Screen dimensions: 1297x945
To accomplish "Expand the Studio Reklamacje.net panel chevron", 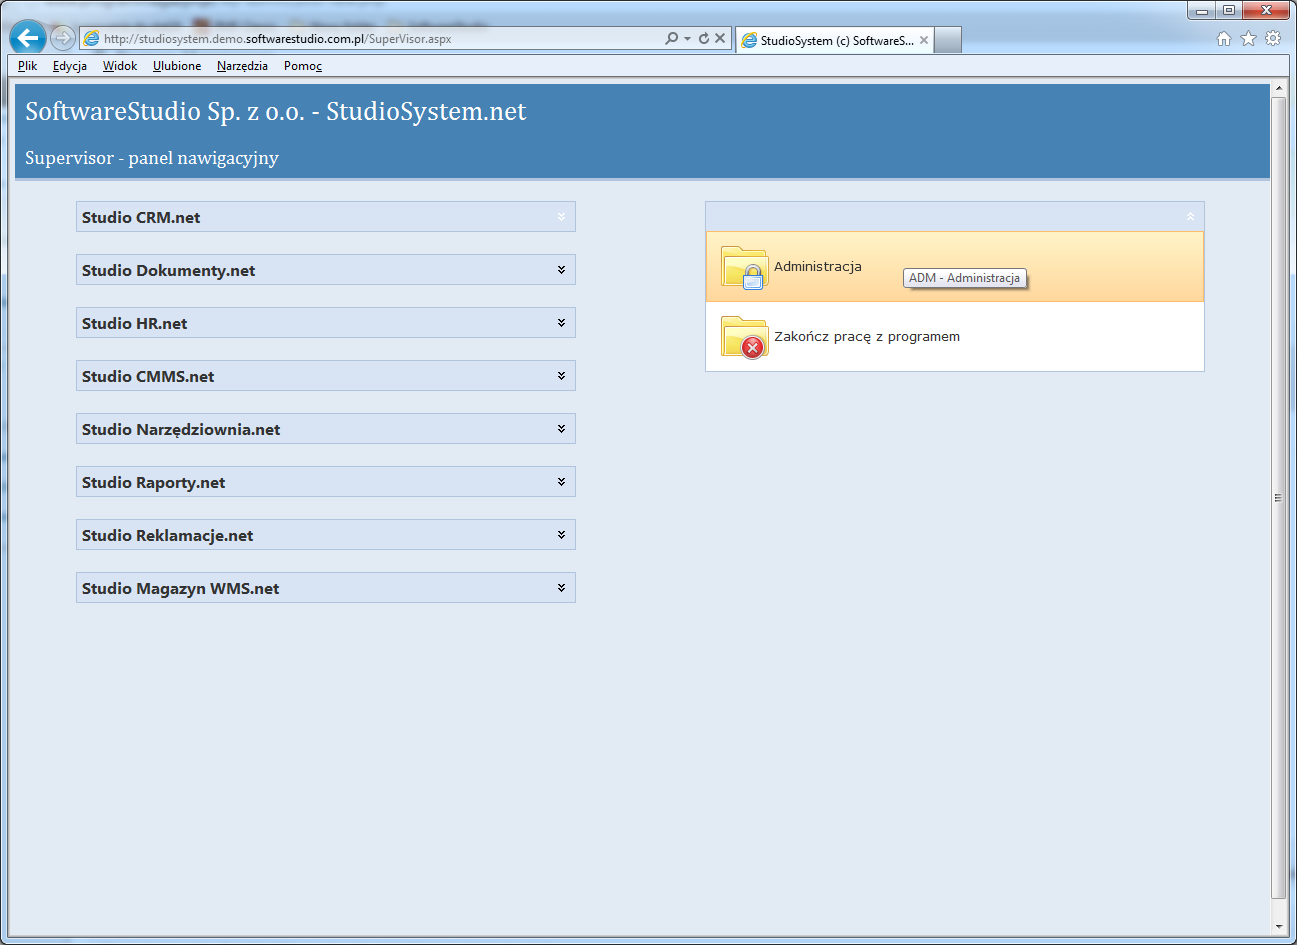I will [x=561, y=535].
